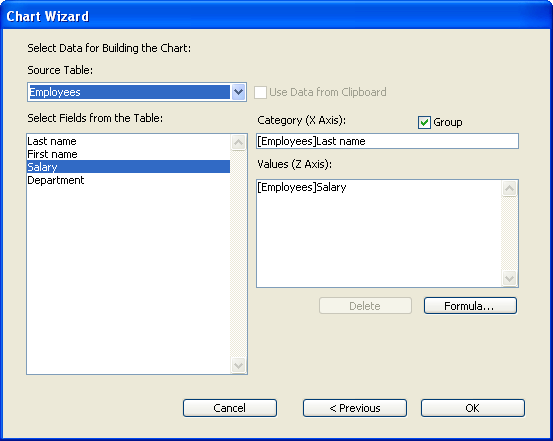The image size is (553, 441).
Task: Click the Category X Axis input field
Action: pyautogui.click(x=387, y=141)
